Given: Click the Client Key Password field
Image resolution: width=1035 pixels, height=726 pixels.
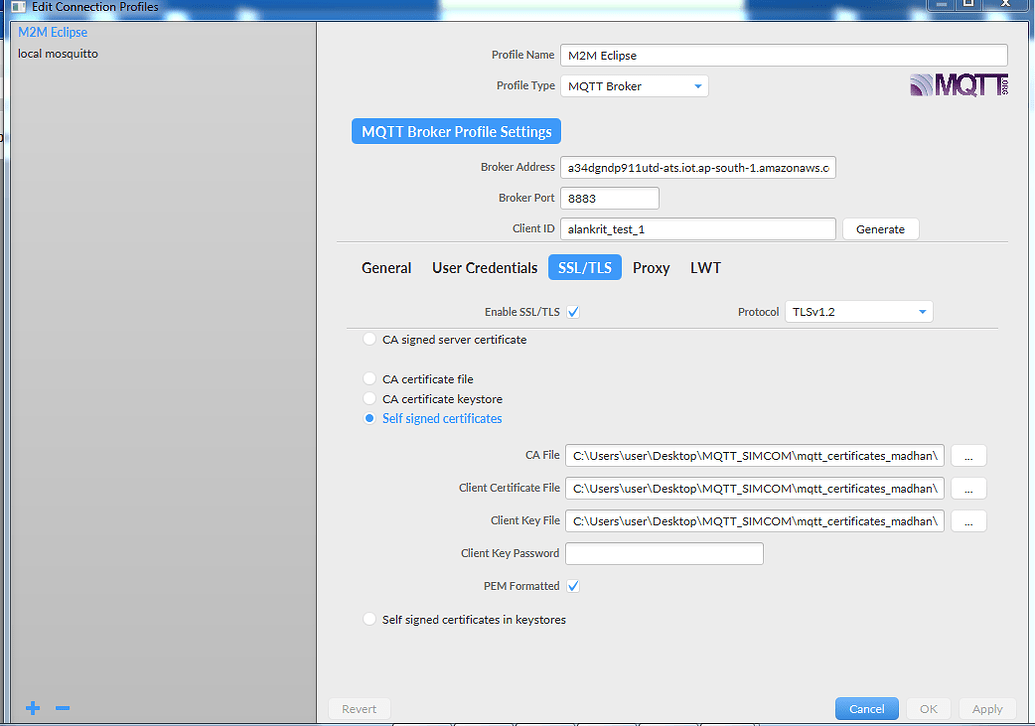Looking at the screenshot, I should pos(664,554).
